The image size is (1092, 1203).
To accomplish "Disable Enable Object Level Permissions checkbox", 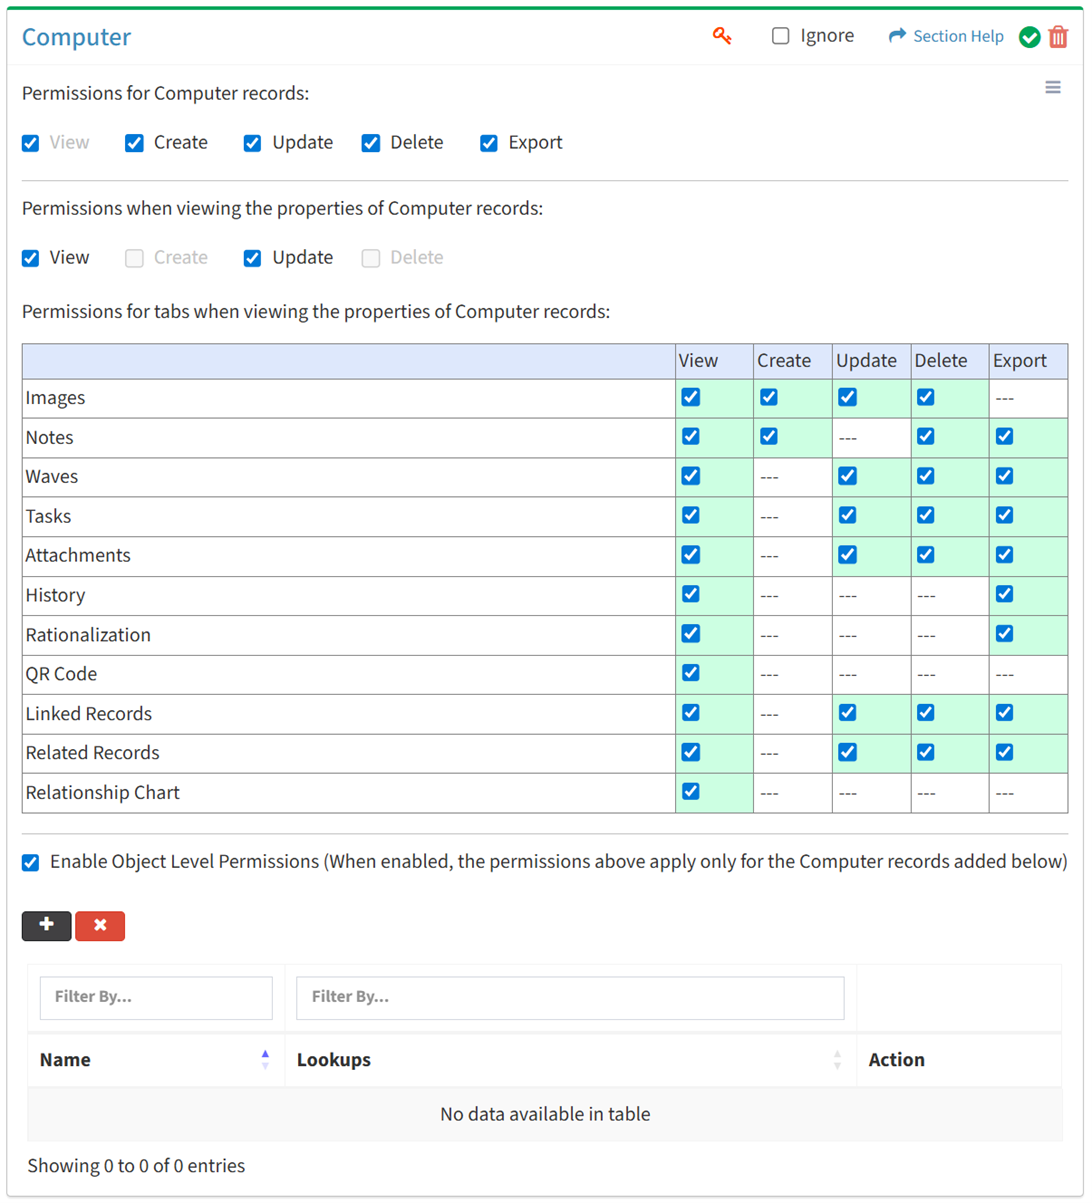I will pyautogui.click(x=31, y=862).
